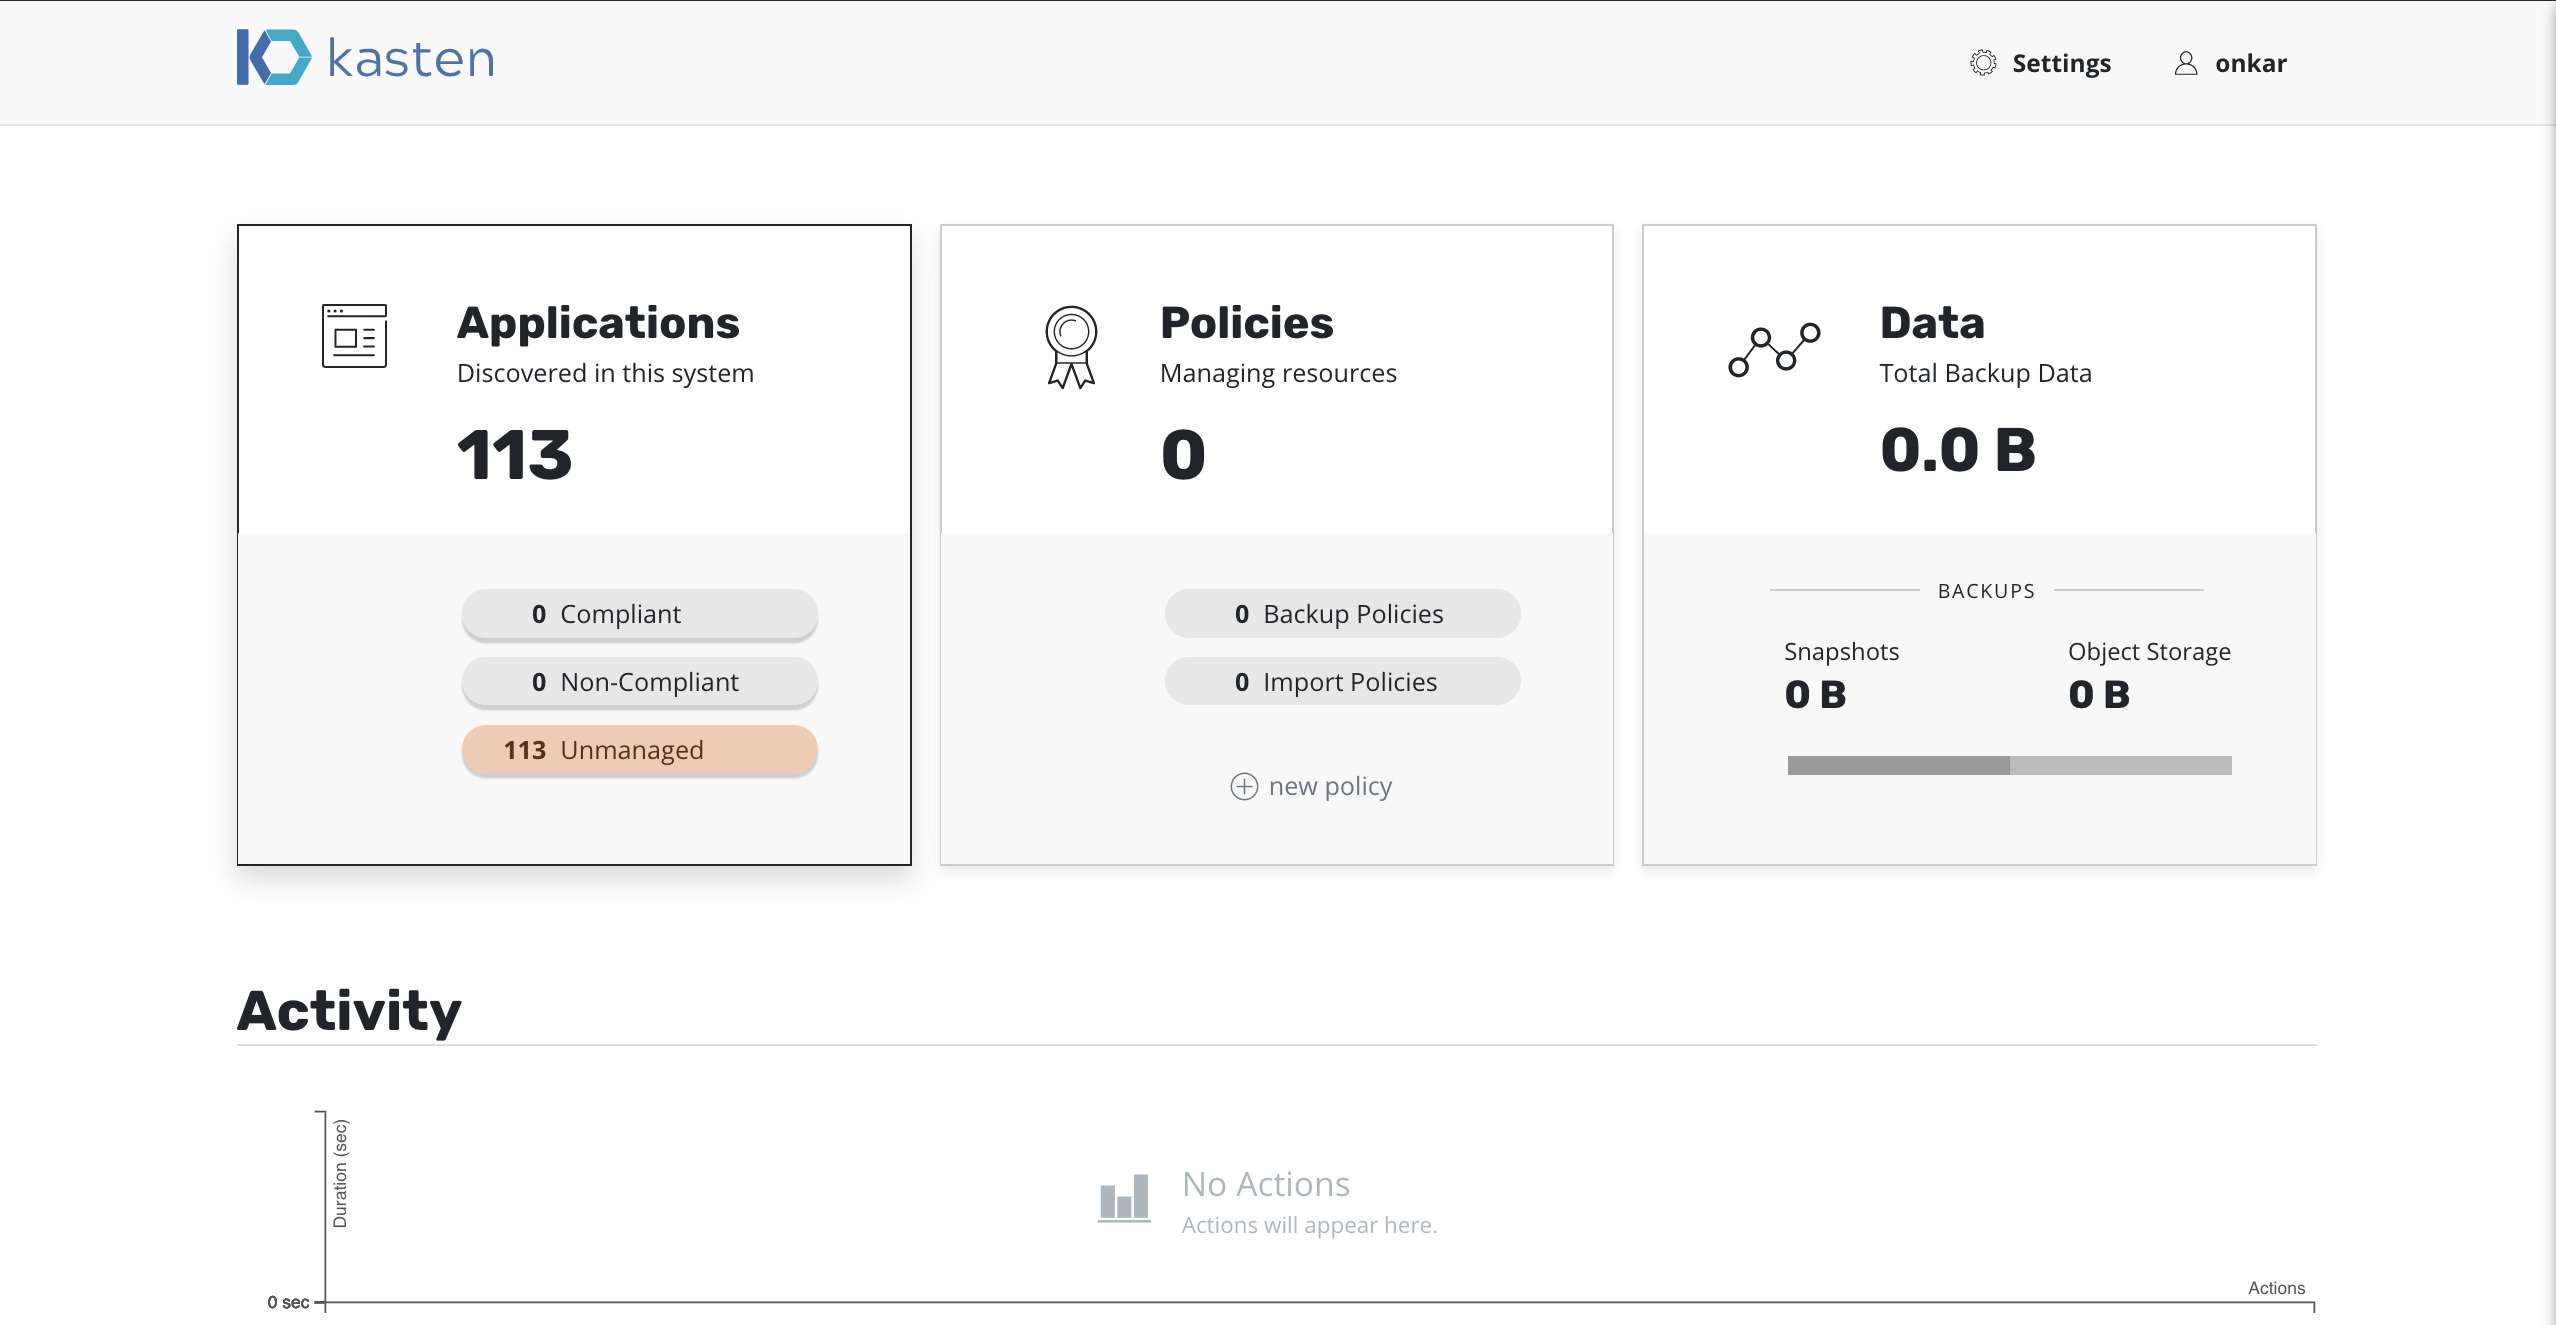2556x1325 pixels.
Task: Click the Applications card heading
Action: pyautogui.click(x=598, y=323)
